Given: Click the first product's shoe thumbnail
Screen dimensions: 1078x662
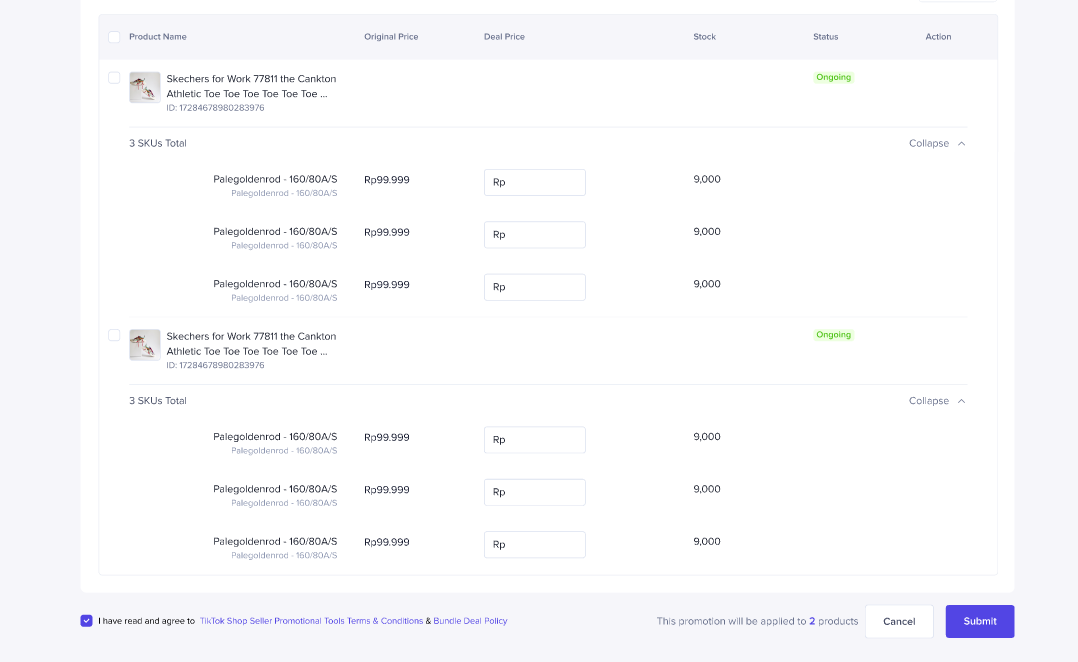Looking at the screenshot, I should (x=144, y=87).
